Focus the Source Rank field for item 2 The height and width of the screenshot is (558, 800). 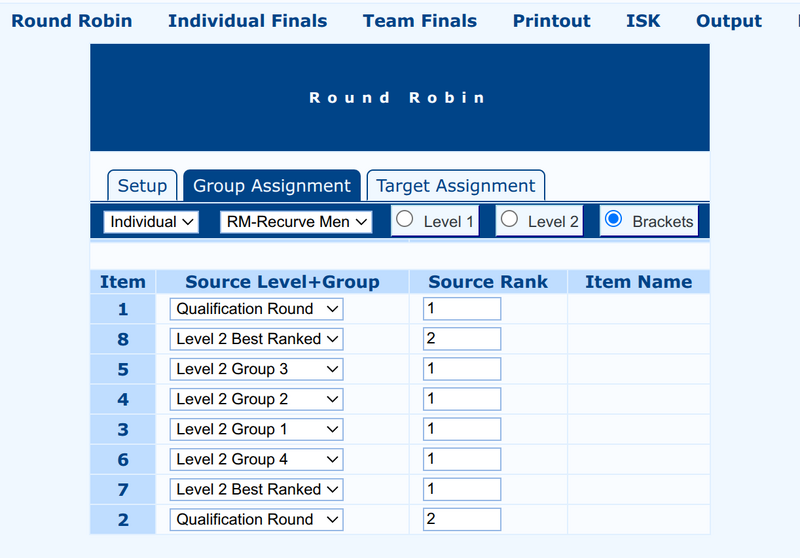pos(462,520)
